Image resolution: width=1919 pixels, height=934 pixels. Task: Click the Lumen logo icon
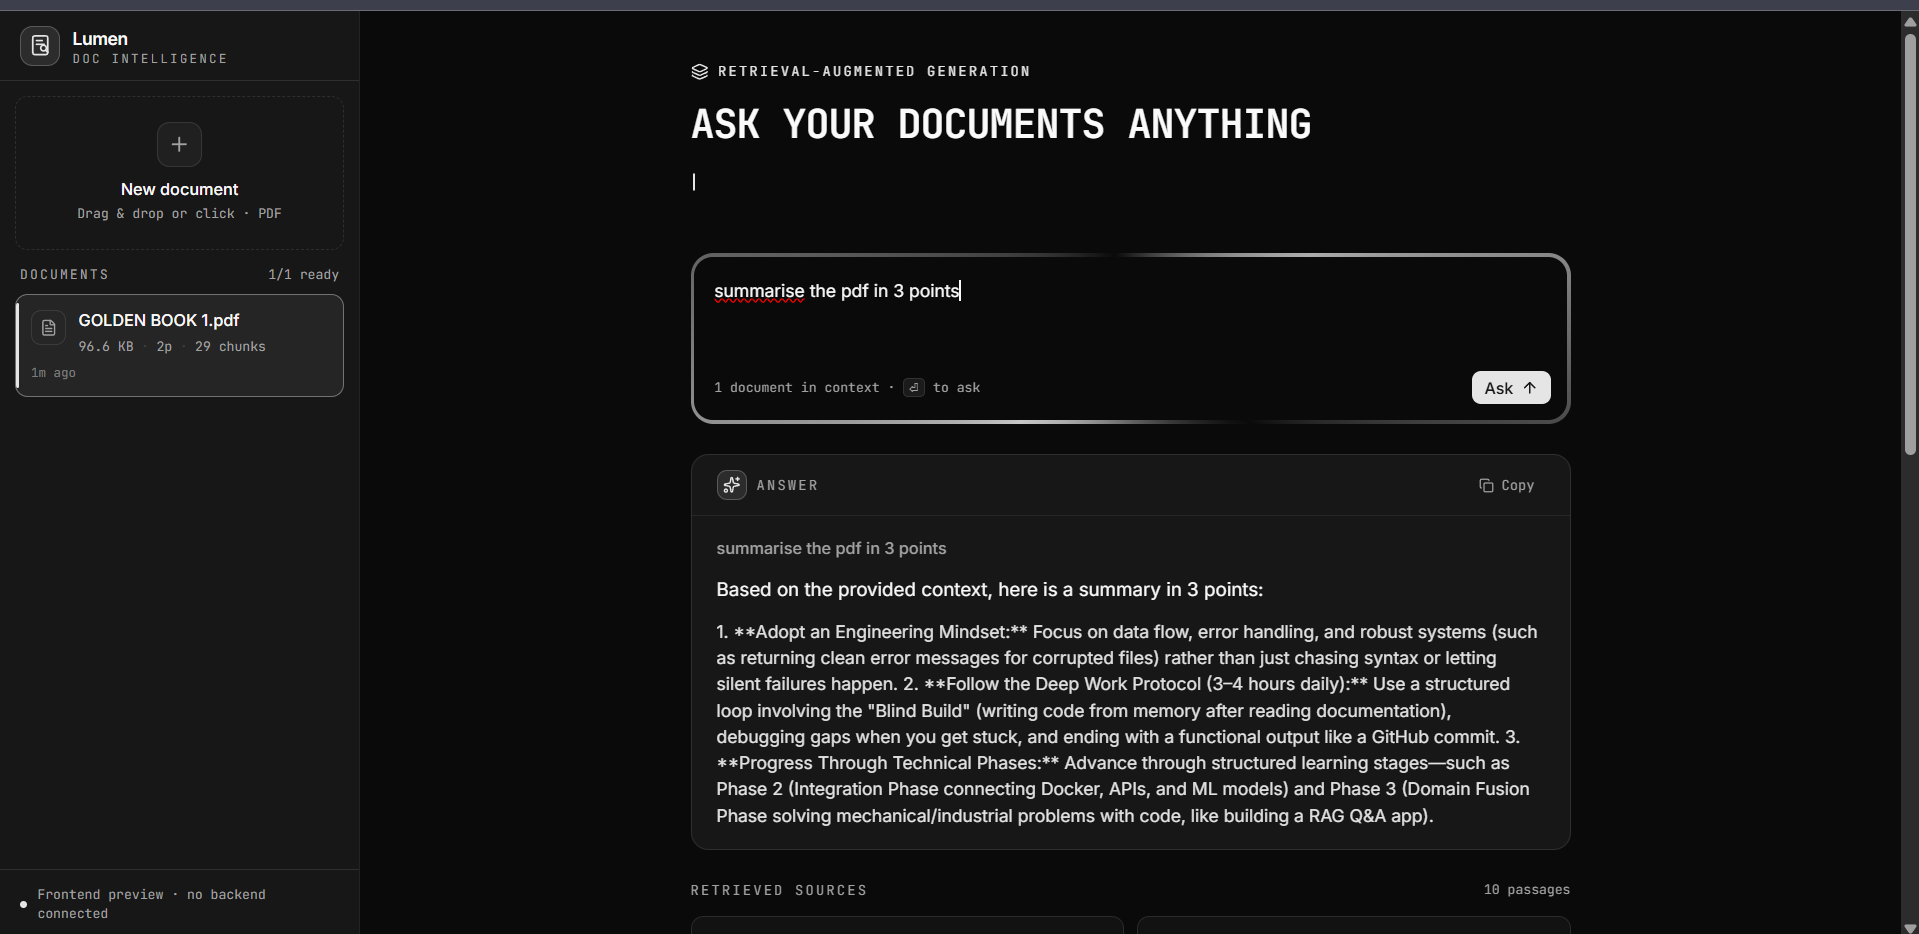click(40, 46)
